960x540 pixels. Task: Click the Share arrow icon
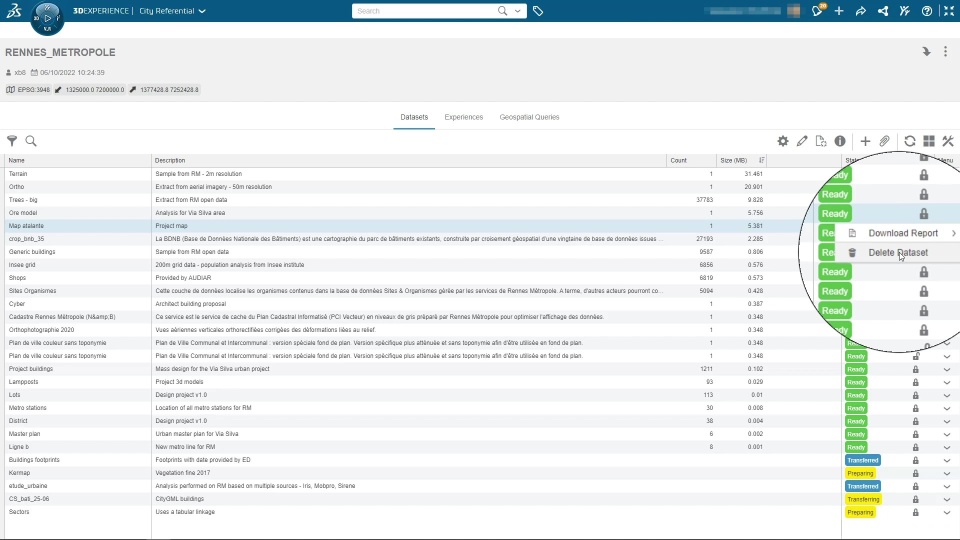(x=861, y=11)
